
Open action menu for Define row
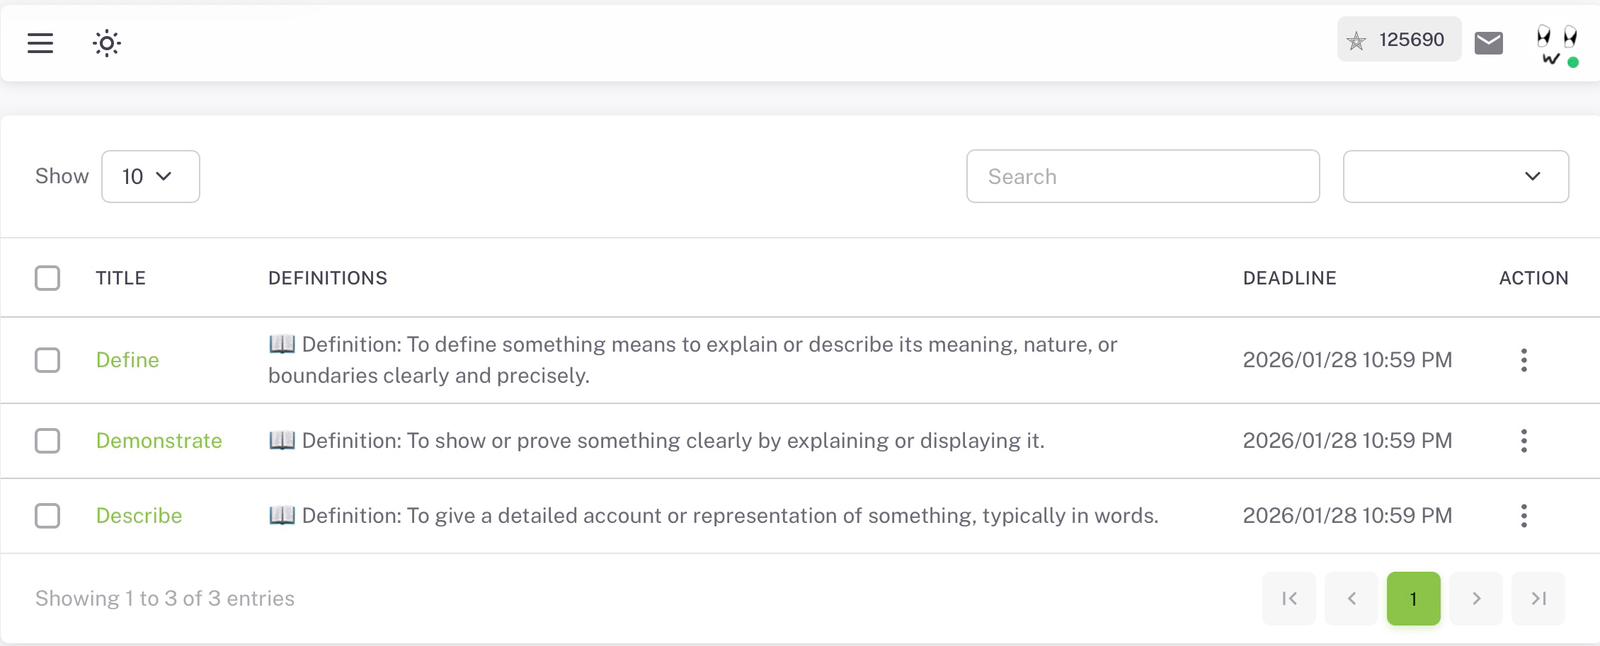[x=1523, y=360]
